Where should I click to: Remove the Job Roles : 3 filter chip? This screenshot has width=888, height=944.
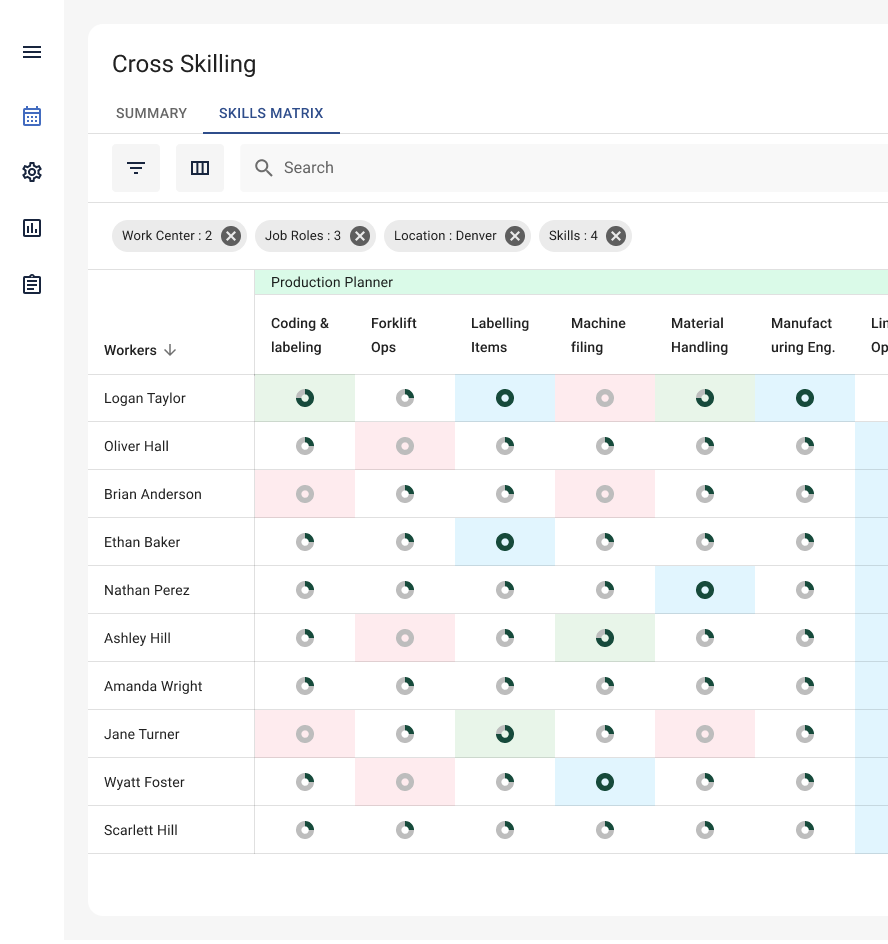pyautogui.click(x=359, y=236)
